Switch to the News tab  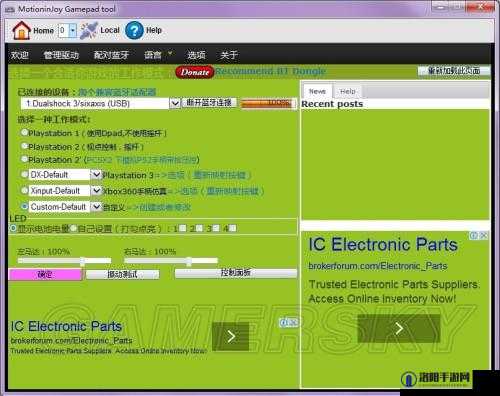coord(317,91)
